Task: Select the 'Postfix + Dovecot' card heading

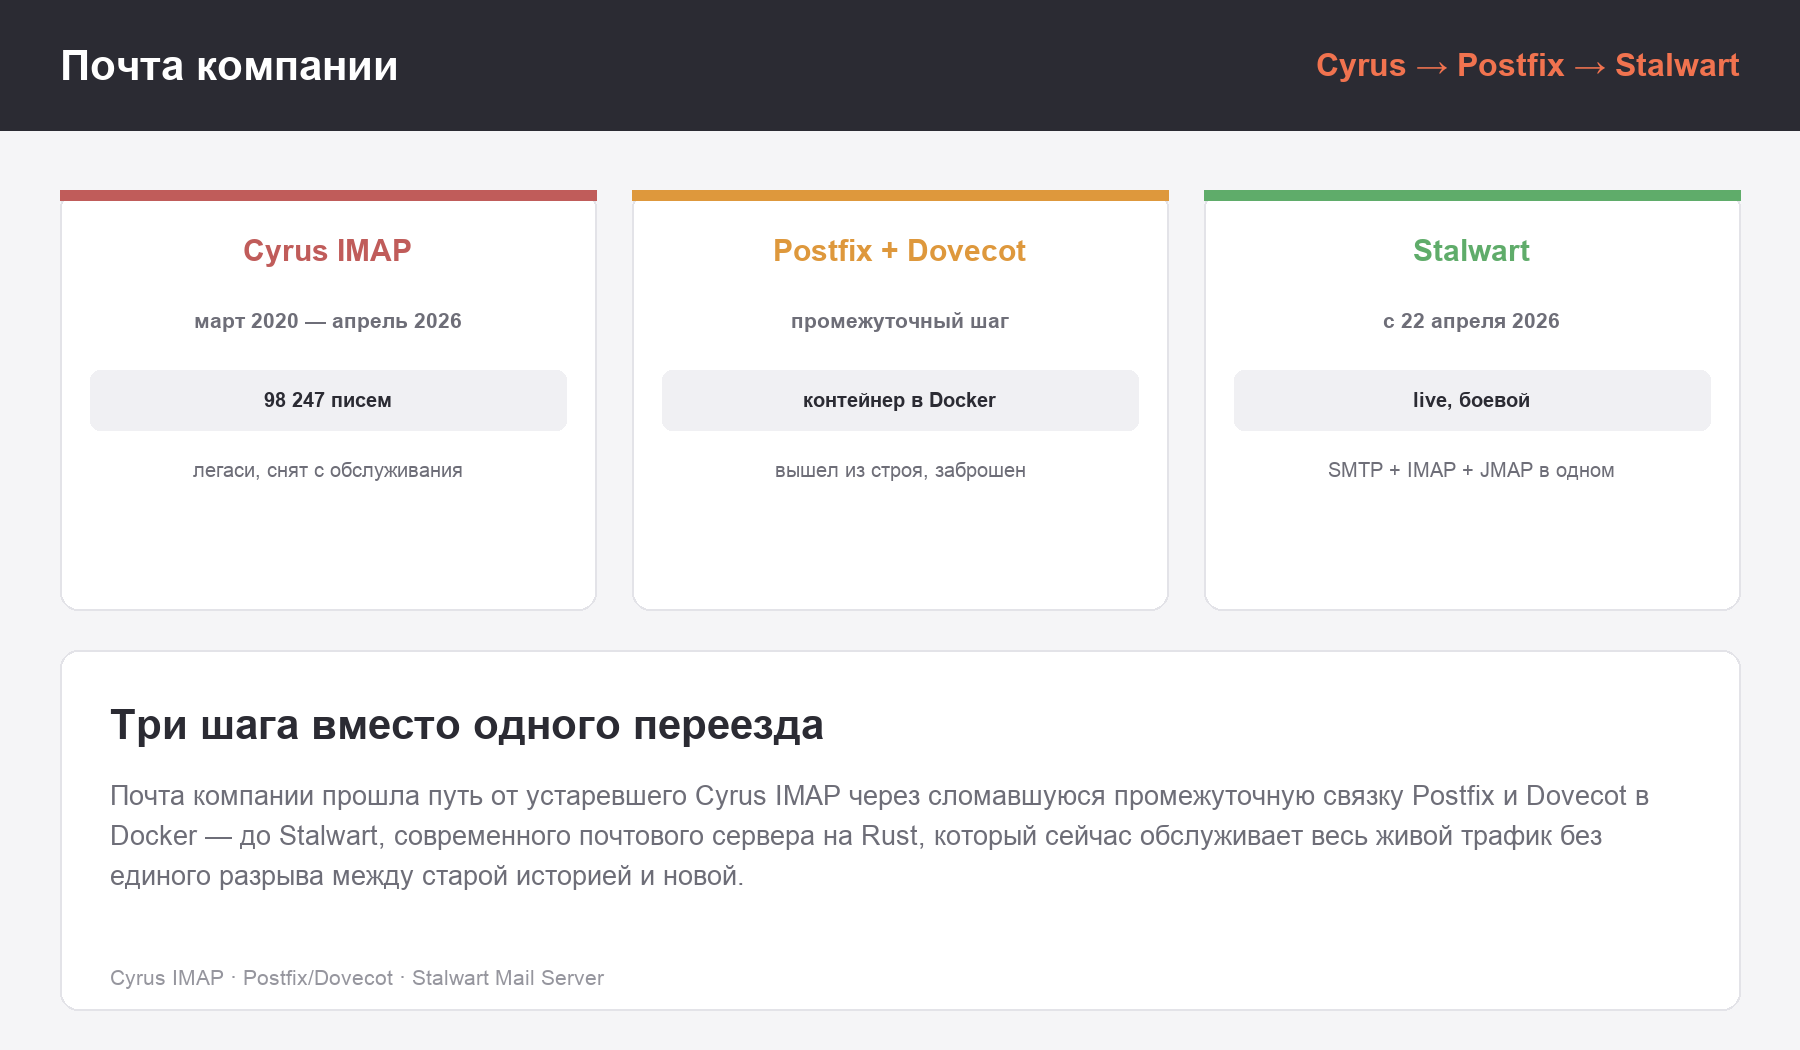Action: point(899,250)
